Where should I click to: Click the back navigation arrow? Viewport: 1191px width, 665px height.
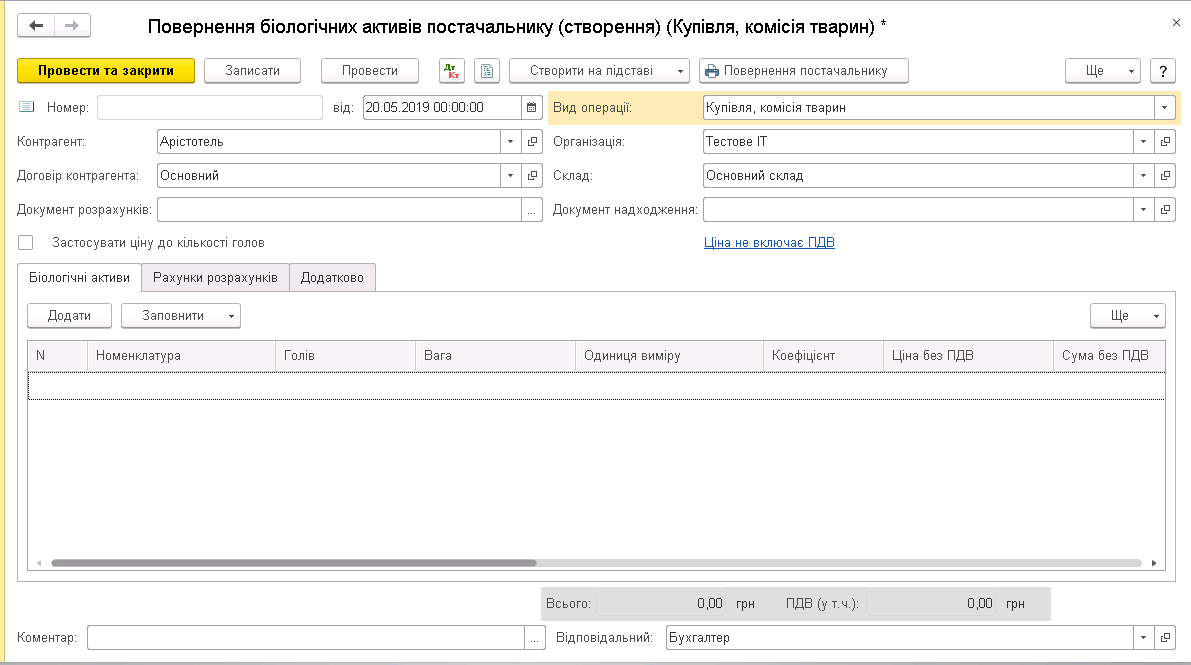click(37, 26)
